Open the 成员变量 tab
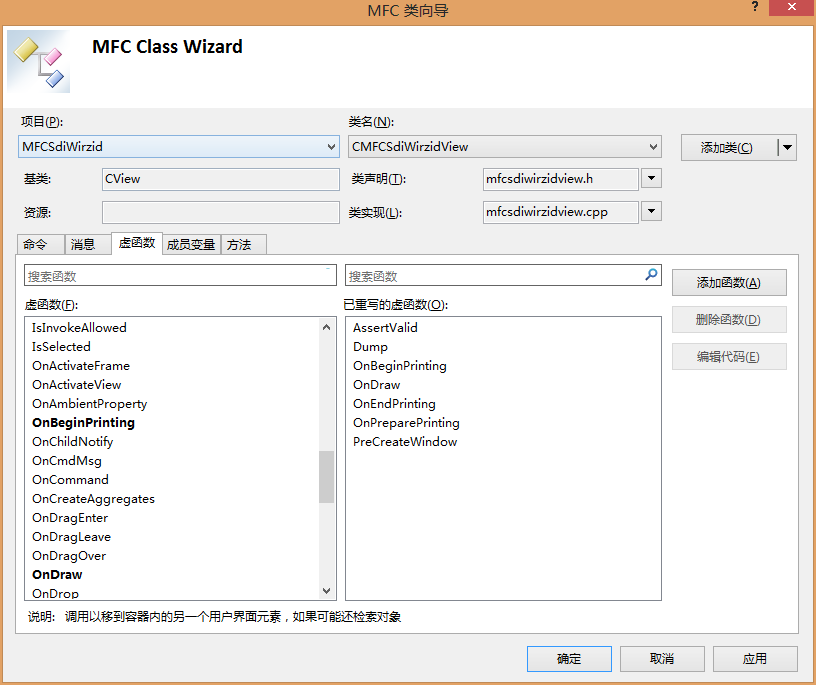 (x=191, y=244)
